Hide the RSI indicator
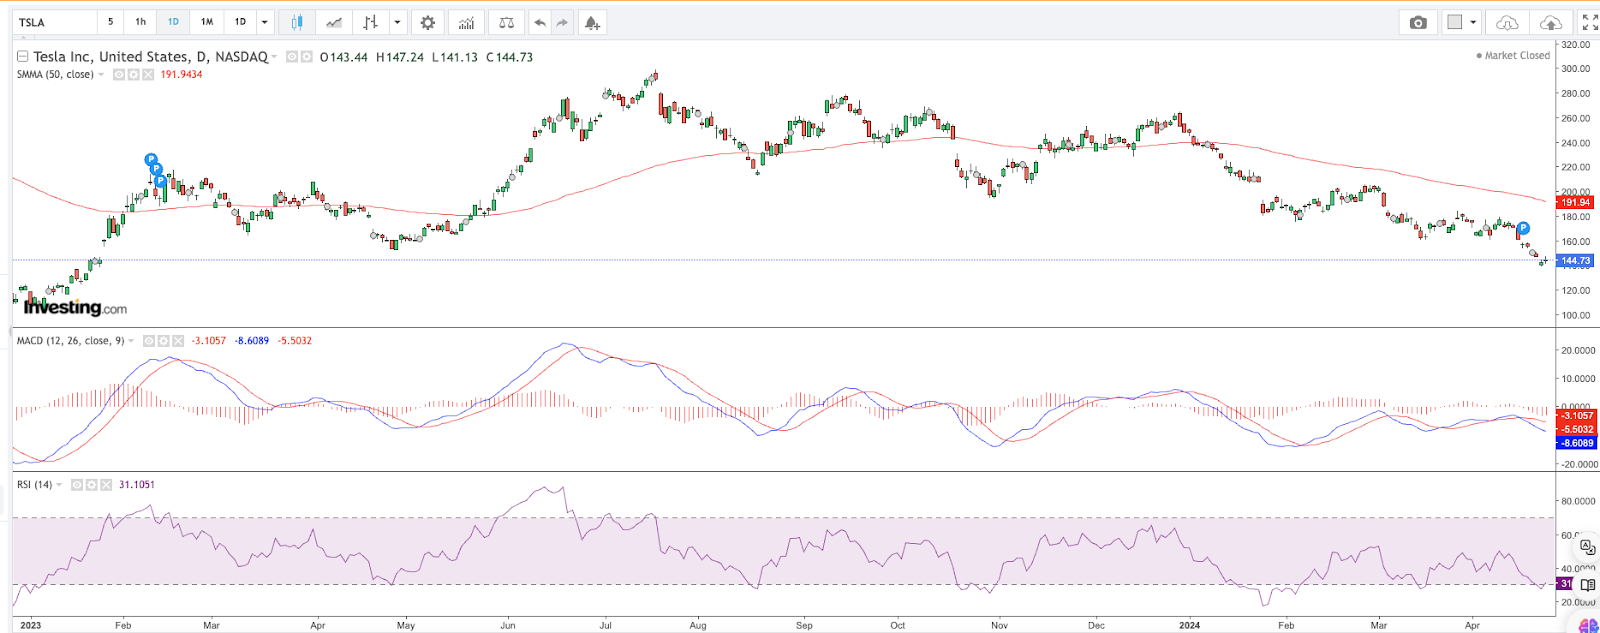This screenshot has width=1600, height=633. click(x=77, y=485)
